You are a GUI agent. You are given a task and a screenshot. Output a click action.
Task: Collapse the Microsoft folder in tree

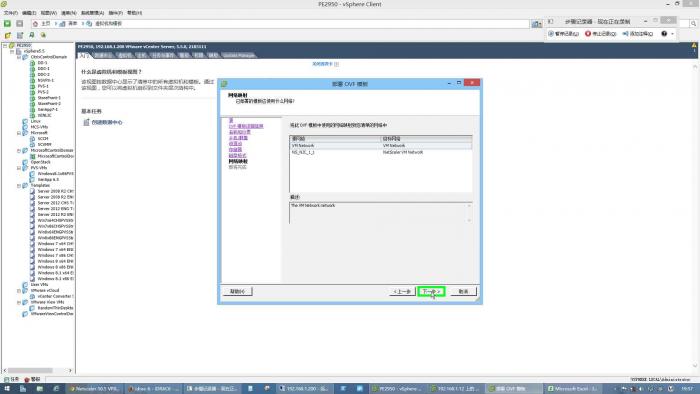[x=19, y=133]
